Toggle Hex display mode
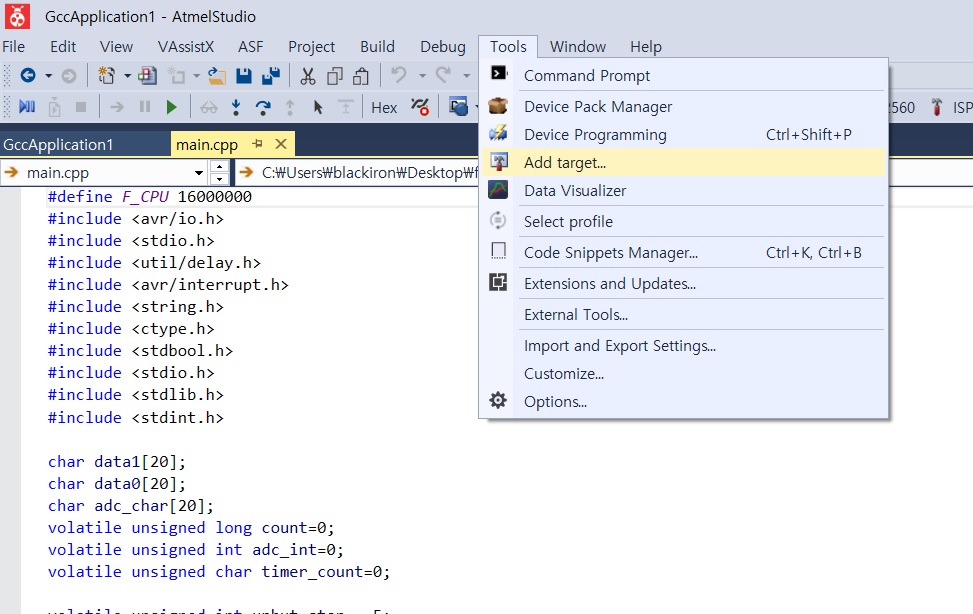Screen dimensions: 973x614 (x=384, y=107)
